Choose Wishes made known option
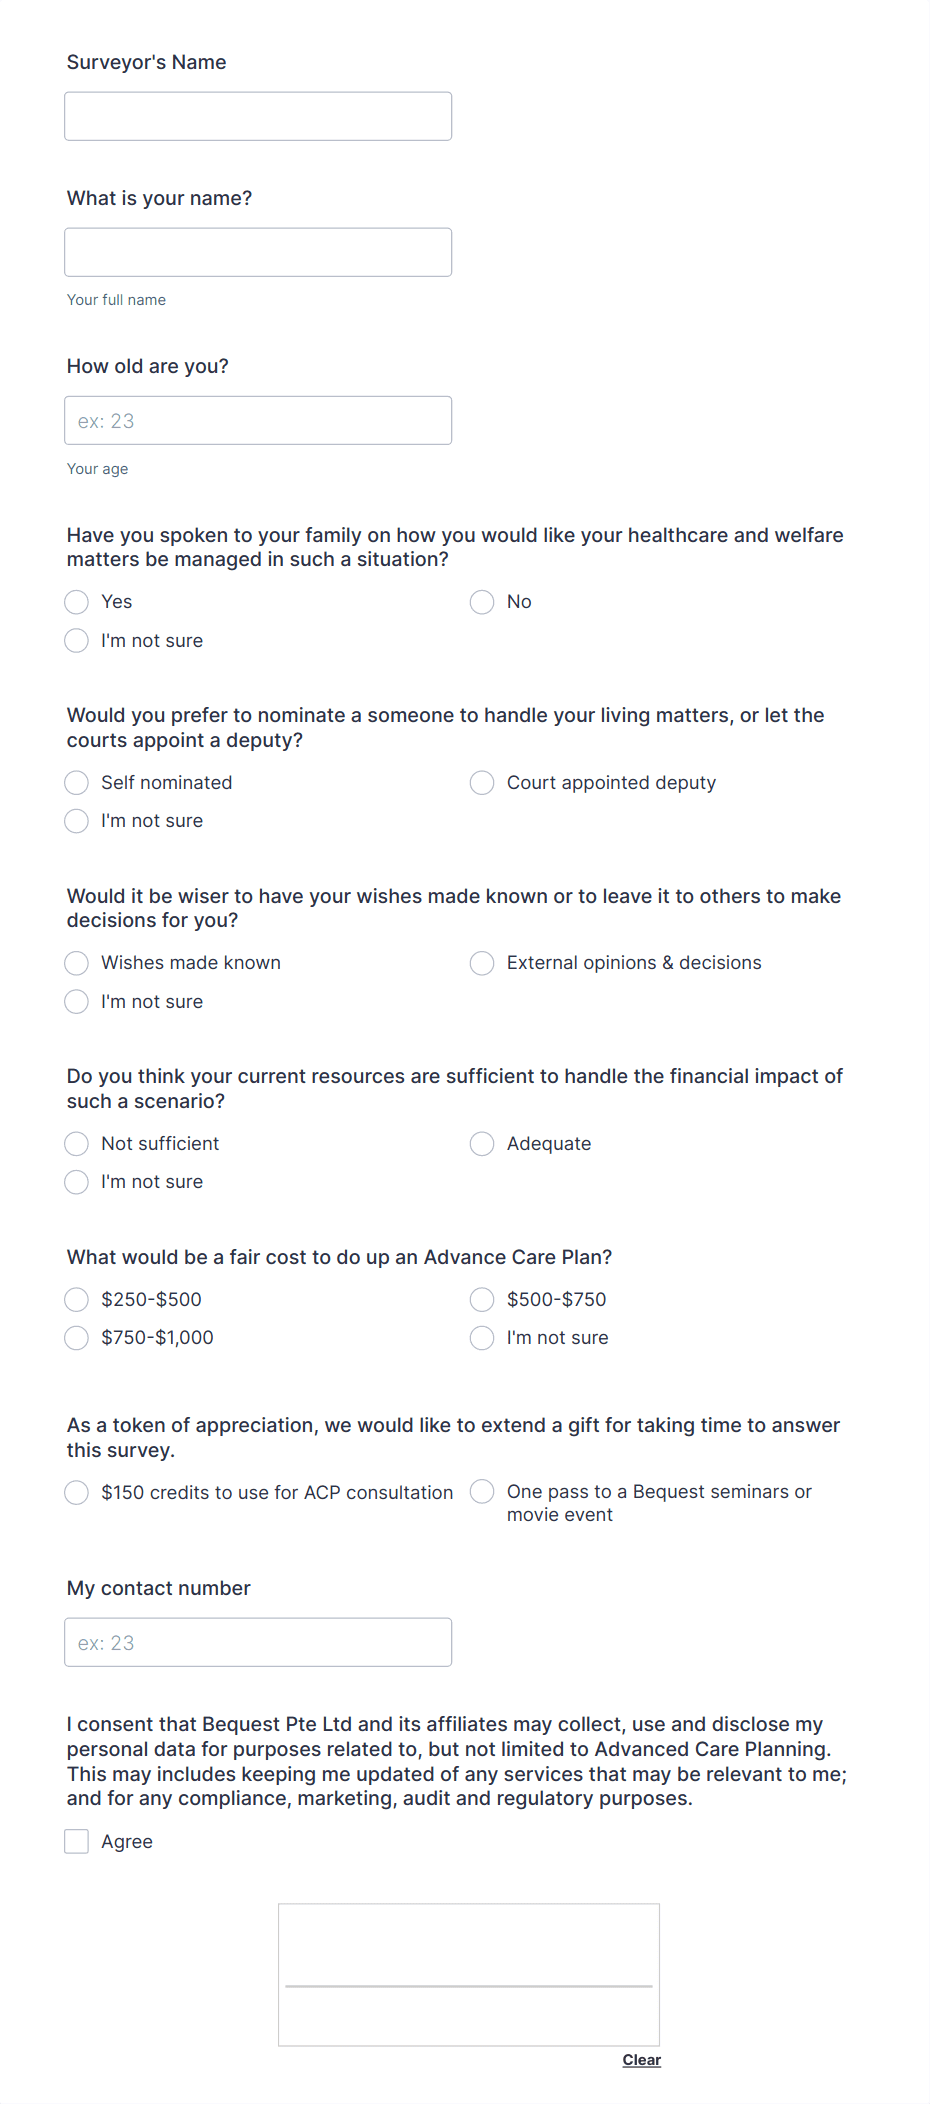930x2104 pixels. (x=76, y=962)
